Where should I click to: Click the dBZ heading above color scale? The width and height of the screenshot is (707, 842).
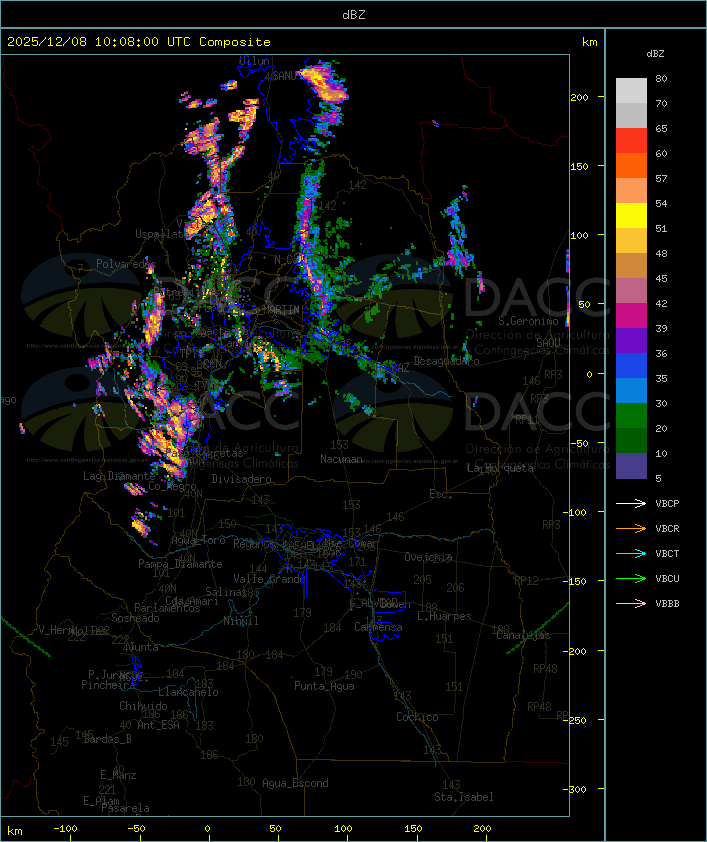(655, 54)
